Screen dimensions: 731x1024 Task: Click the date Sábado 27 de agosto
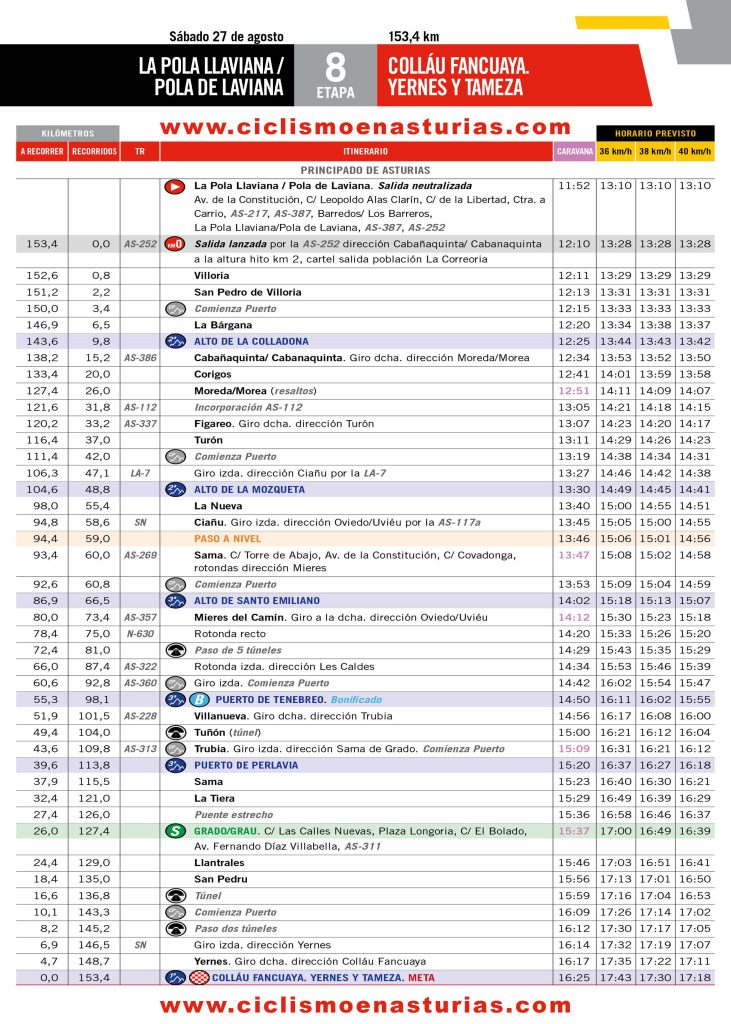(226, 37)
